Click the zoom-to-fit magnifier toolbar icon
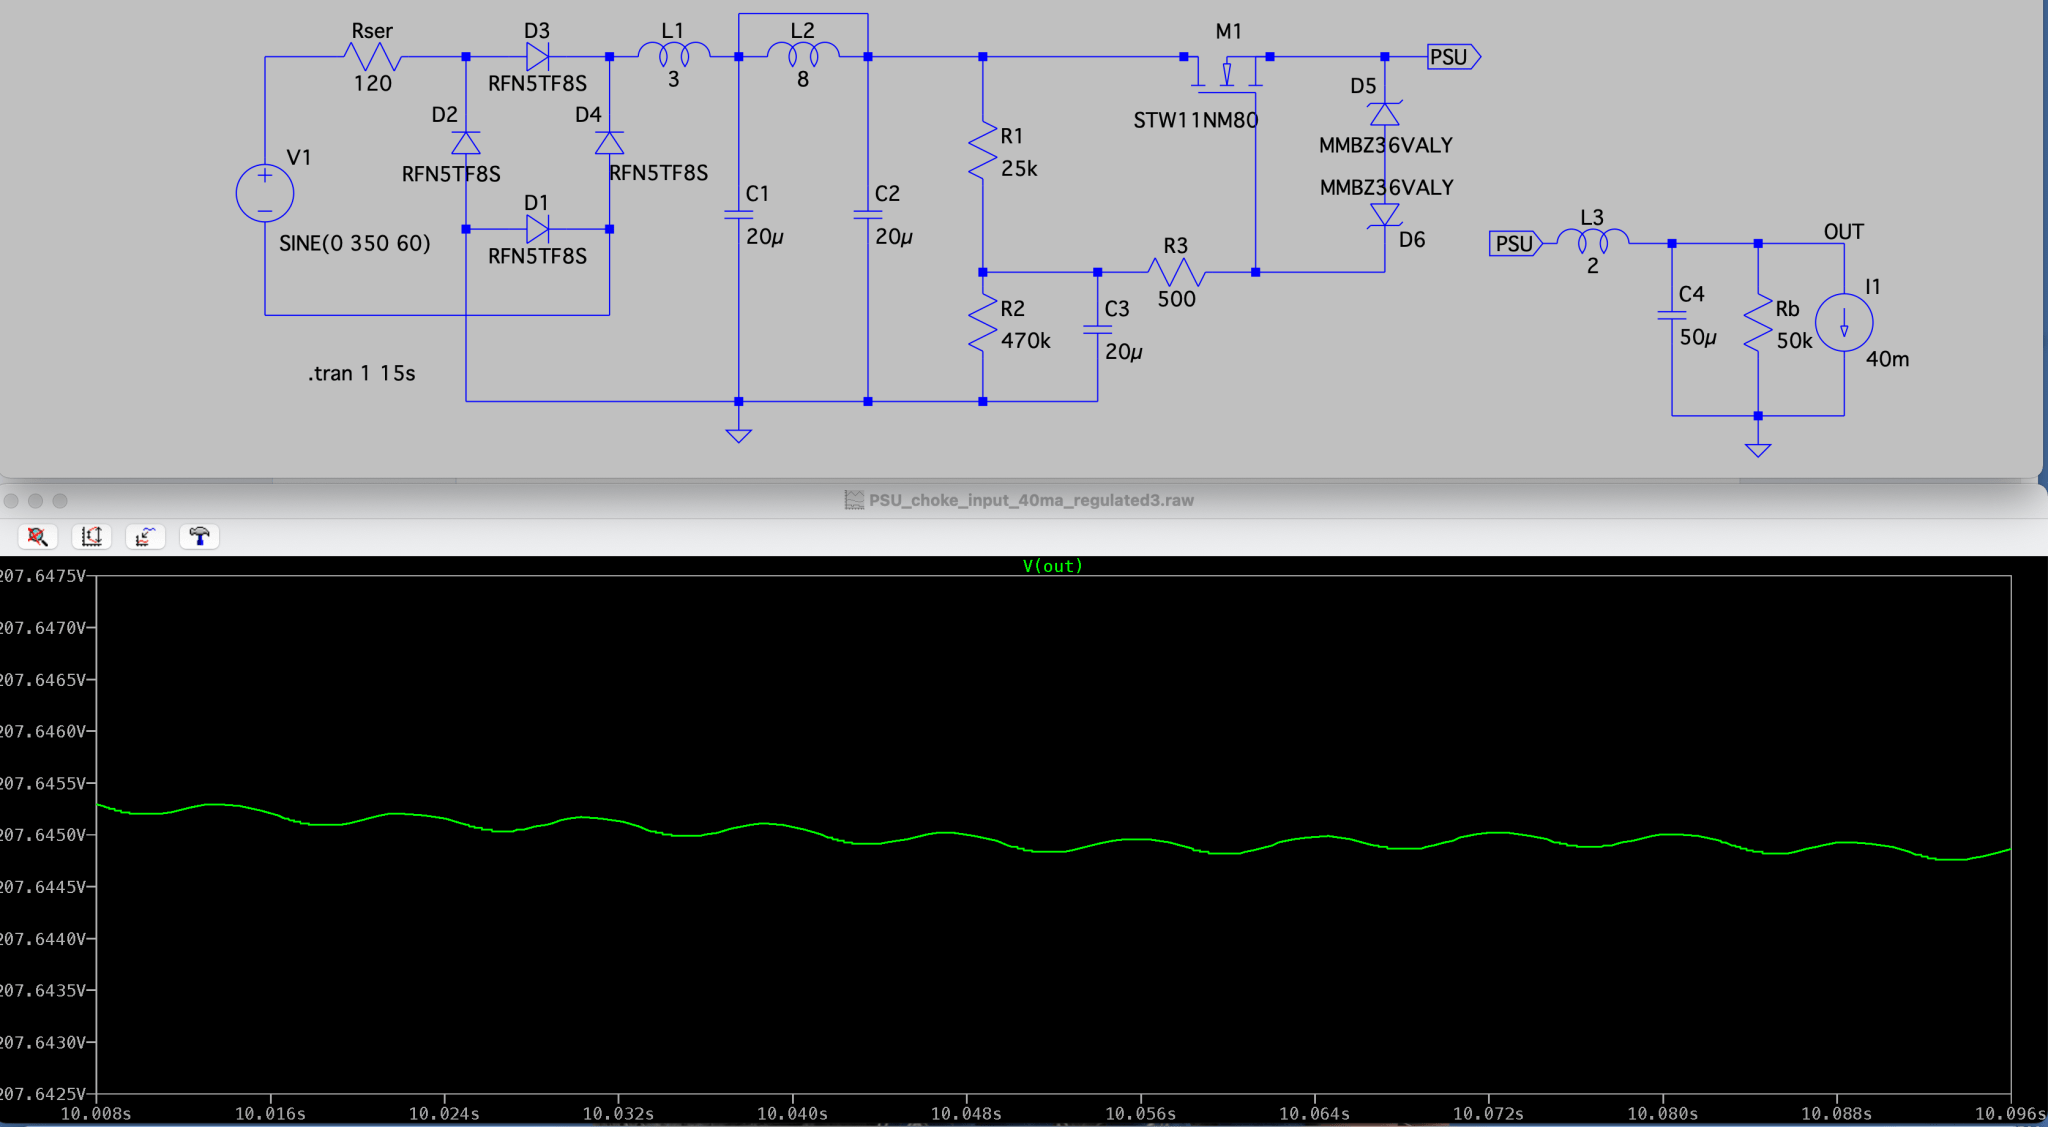The height and width of the screenshot is (1127, 2048). [37, 537]
